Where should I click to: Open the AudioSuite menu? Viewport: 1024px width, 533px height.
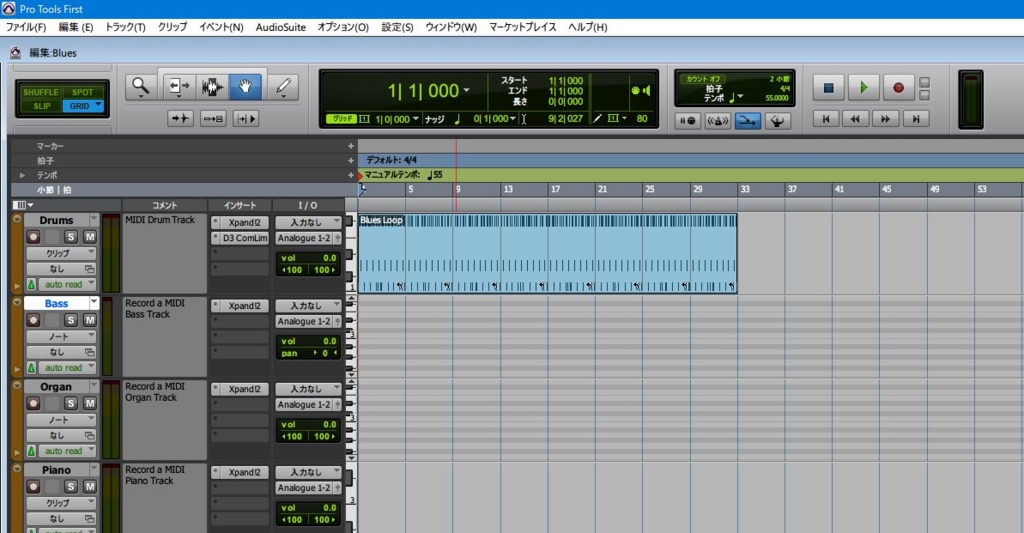pyautogui.click(x=281, y=27)
